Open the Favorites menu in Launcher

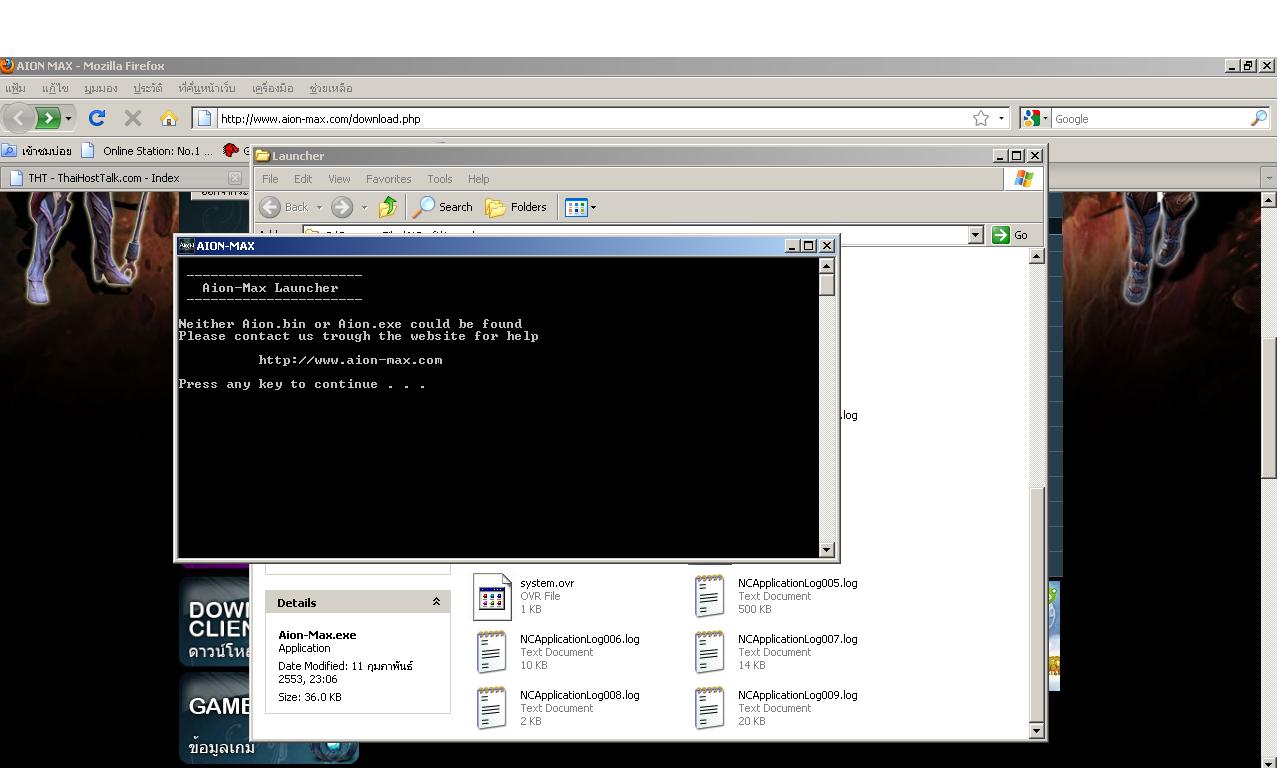pyautogui.click(x=388, y=179)
